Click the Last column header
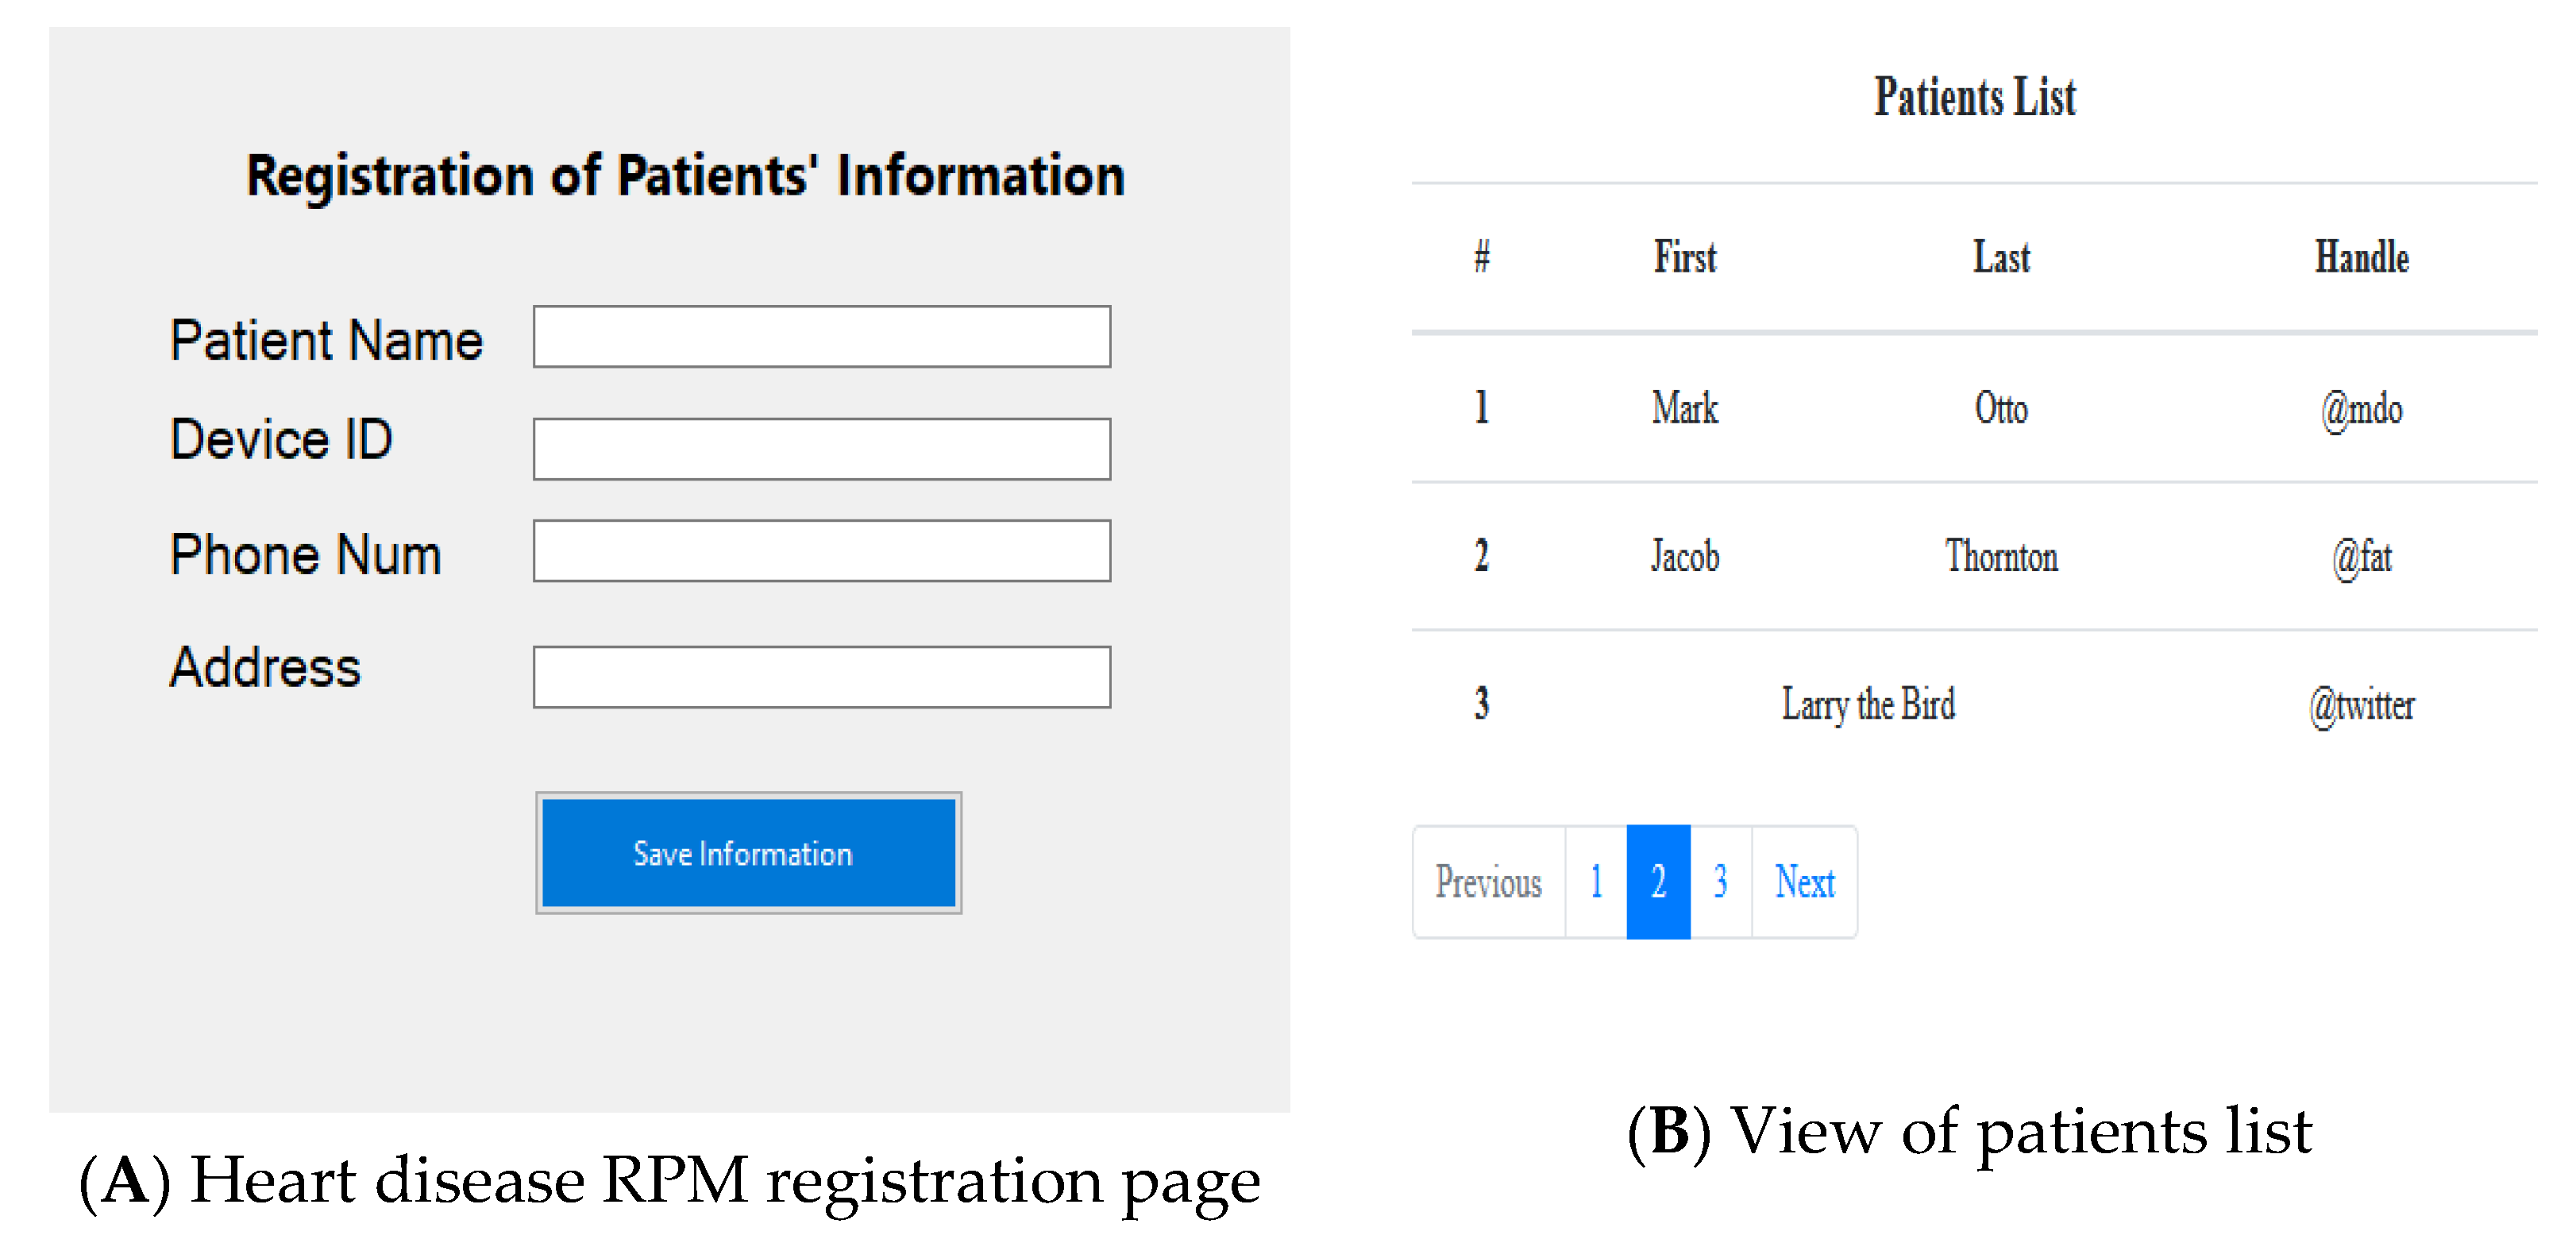This screenshot has height=1239, width=2576. coord(2001,258)
